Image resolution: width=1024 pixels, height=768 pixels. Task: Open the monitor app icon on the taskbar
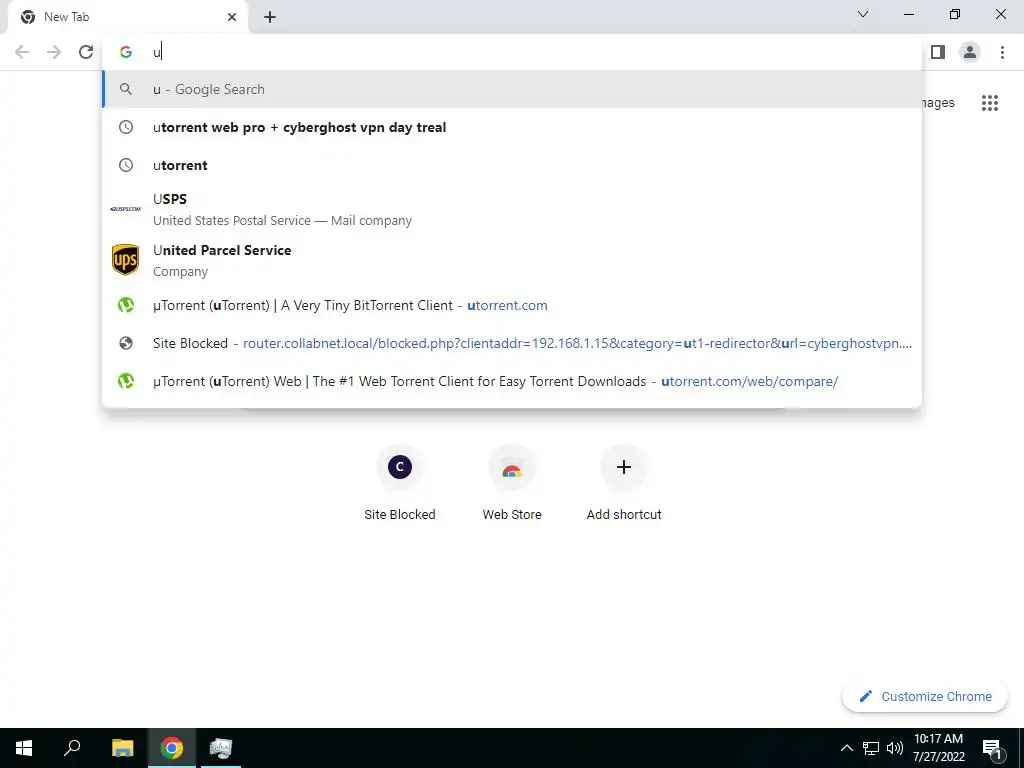coord(221,748)
